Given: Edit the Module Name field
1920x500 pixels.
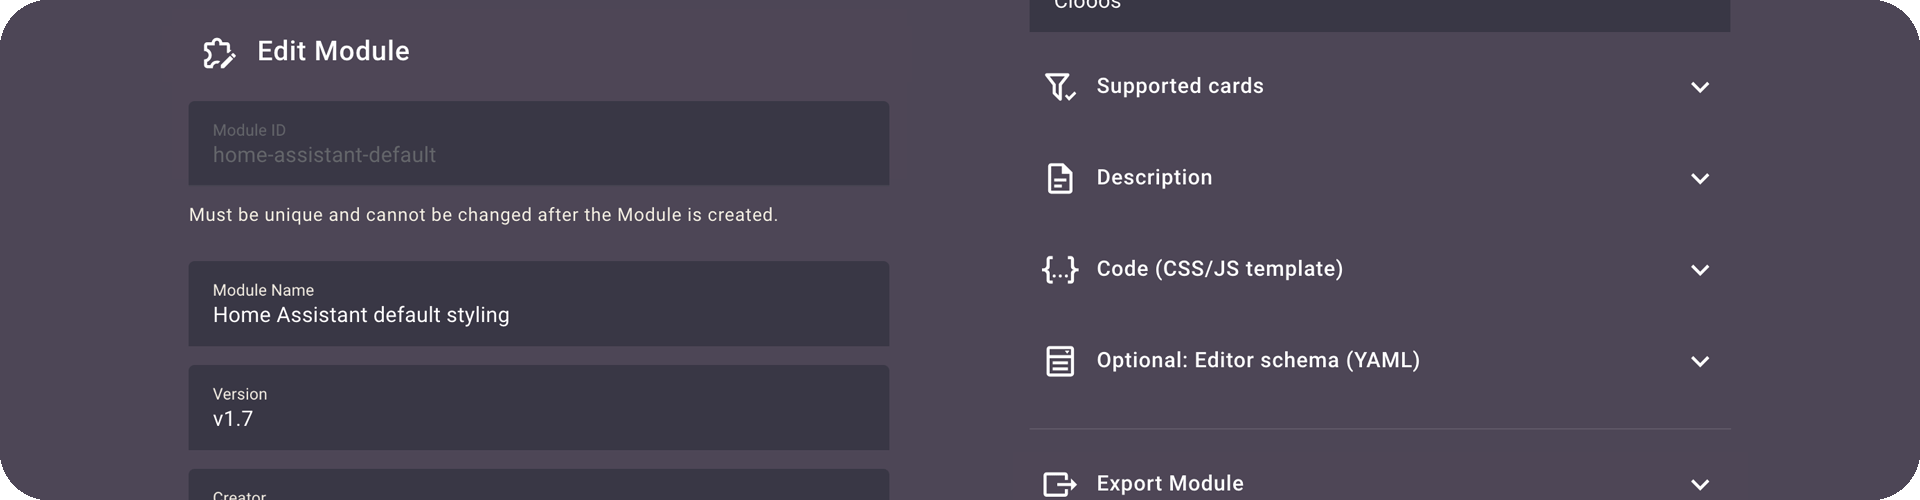Looking at the screenshot, I should click(x=539, y=304).
